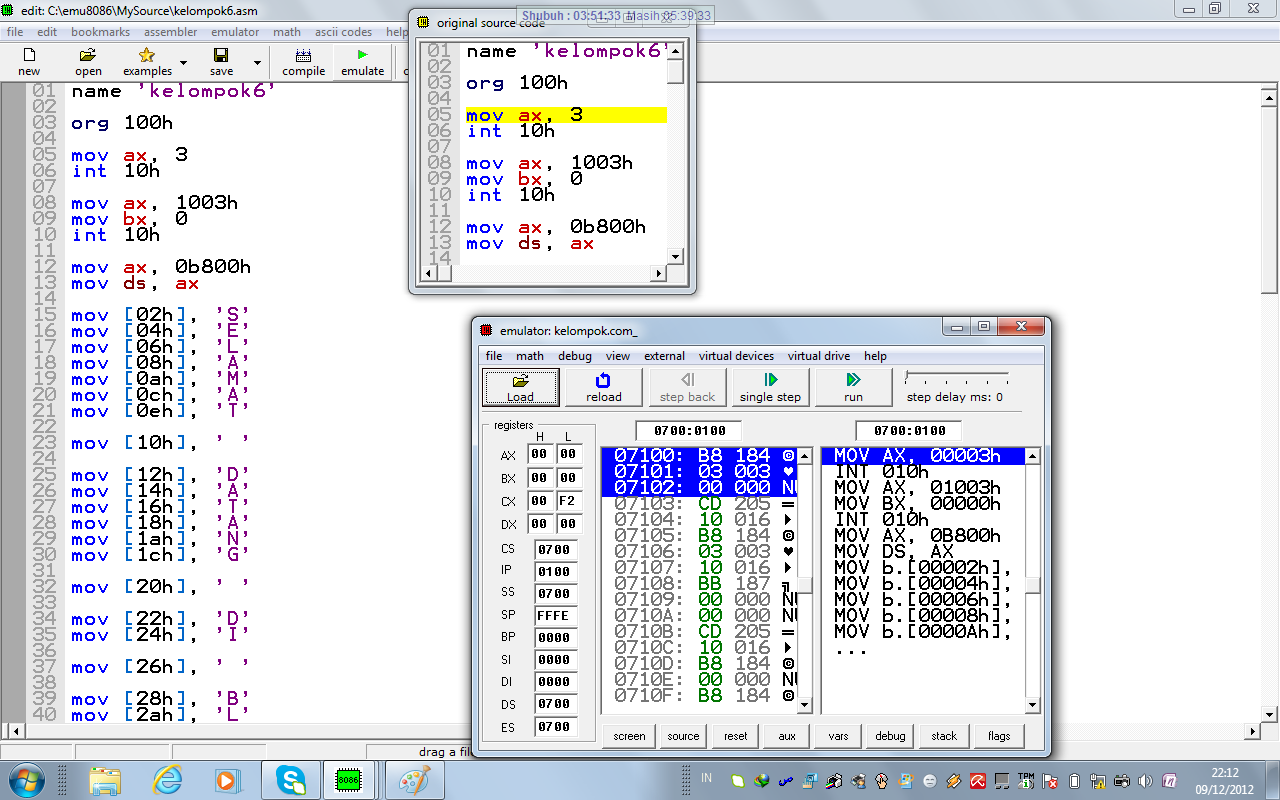Screen dimensions: 1280x800
Task: Click the new file toolbar icon
Action: pos(29,56)
